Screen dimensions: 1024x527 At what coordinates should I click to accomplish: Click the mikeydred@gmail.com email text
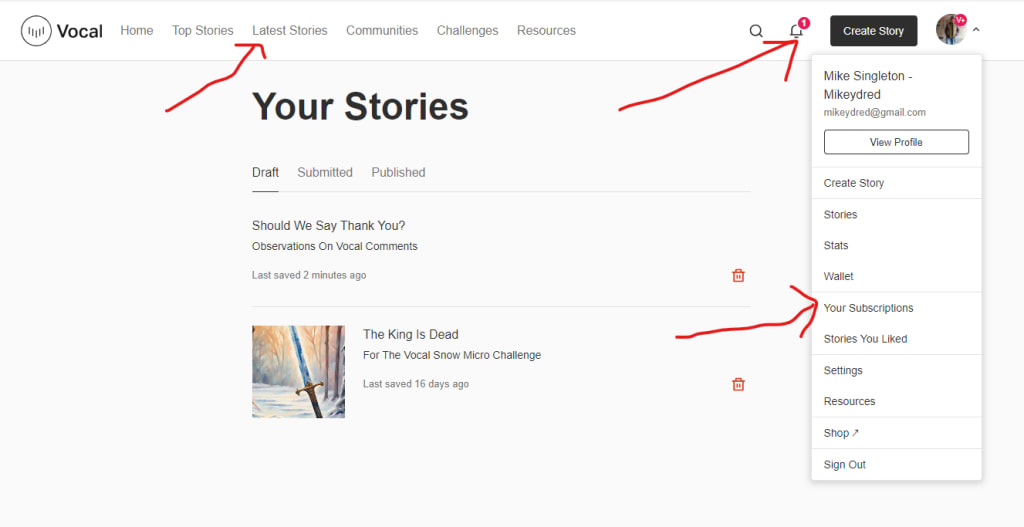click(874, 112)
